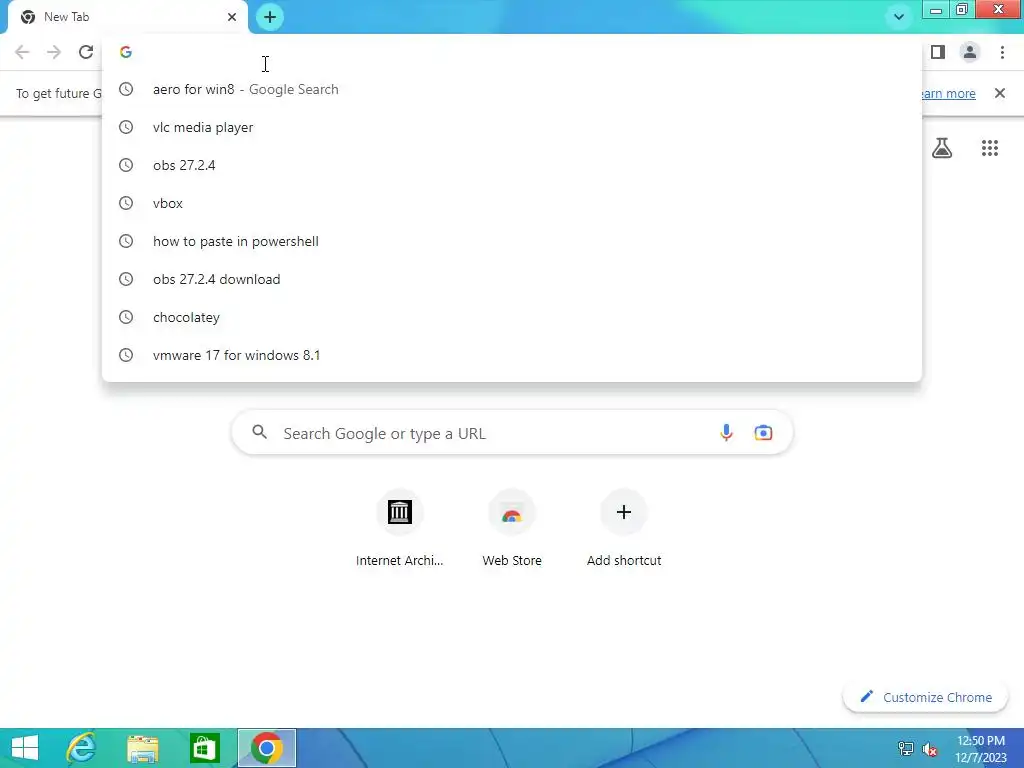
Task: Click the clock icon beside 'vbox'
Action: [x=126, y=203]
